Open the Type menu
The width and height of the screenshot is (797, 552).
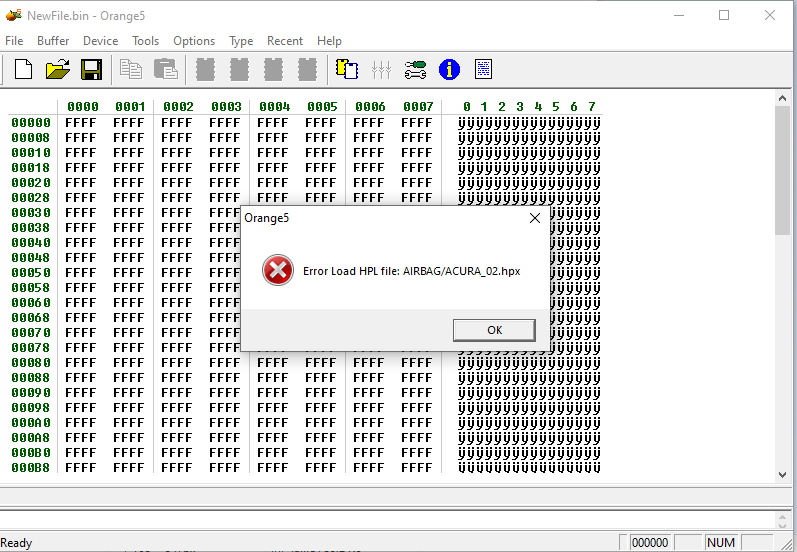[x=241, y=41]
